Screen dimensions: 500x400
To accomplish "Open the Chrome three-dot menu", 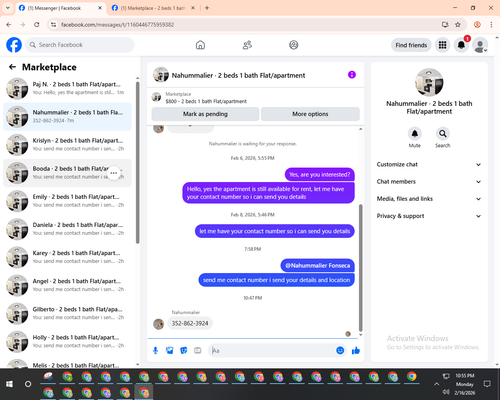I will click(491, 25).
